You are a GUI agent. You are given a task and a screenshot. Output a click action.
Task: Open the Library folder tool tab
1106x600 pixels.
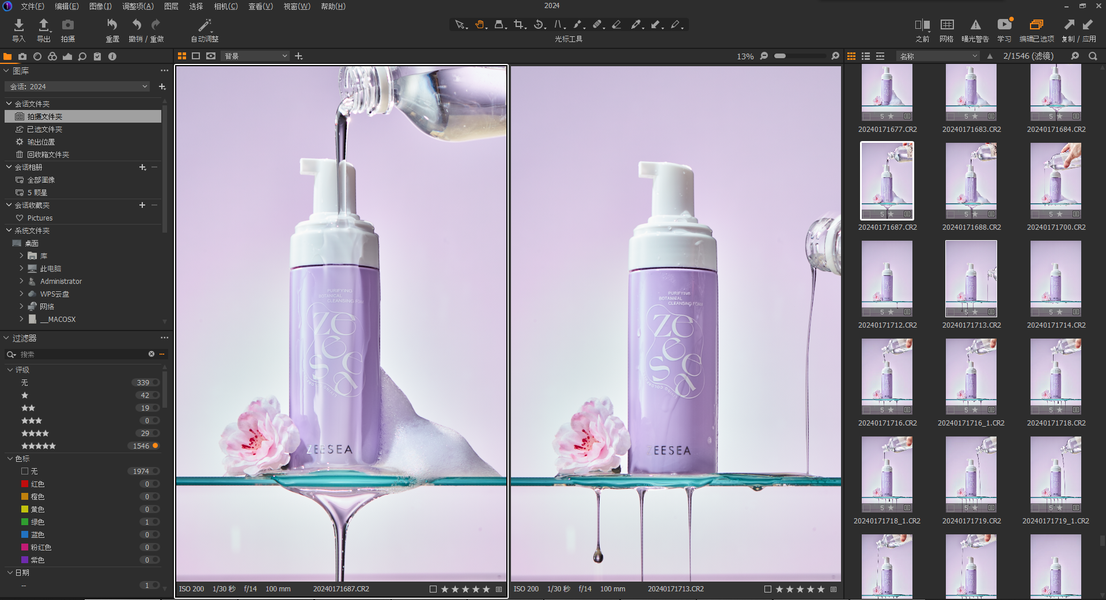coord(8,56)
